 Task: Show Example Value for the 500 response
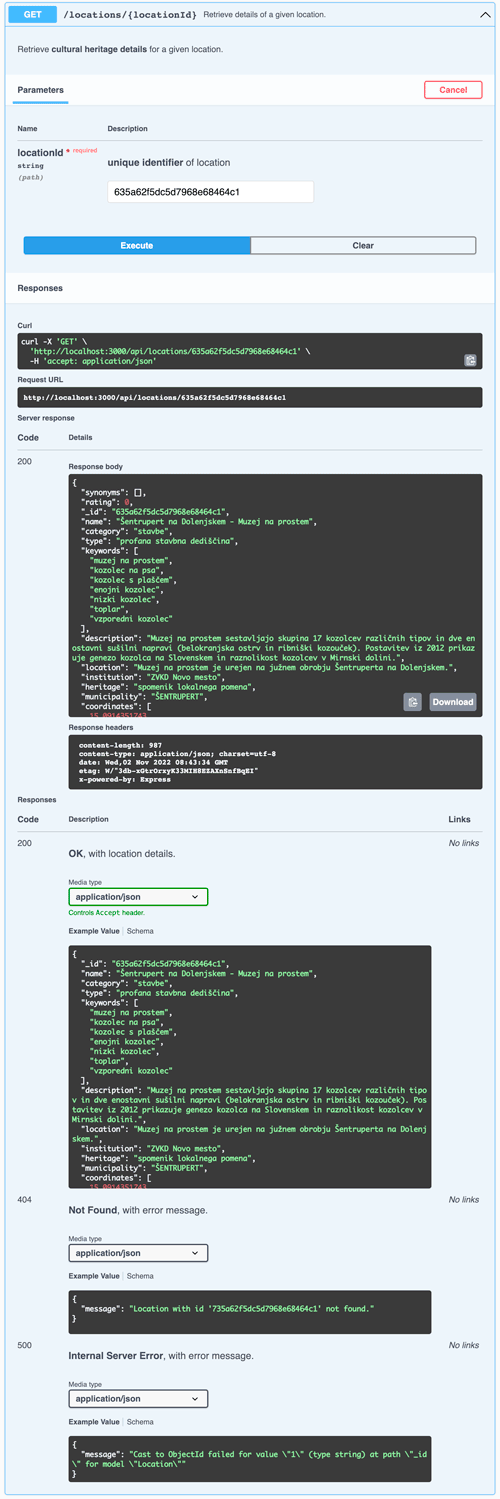tap(94, 1421)
